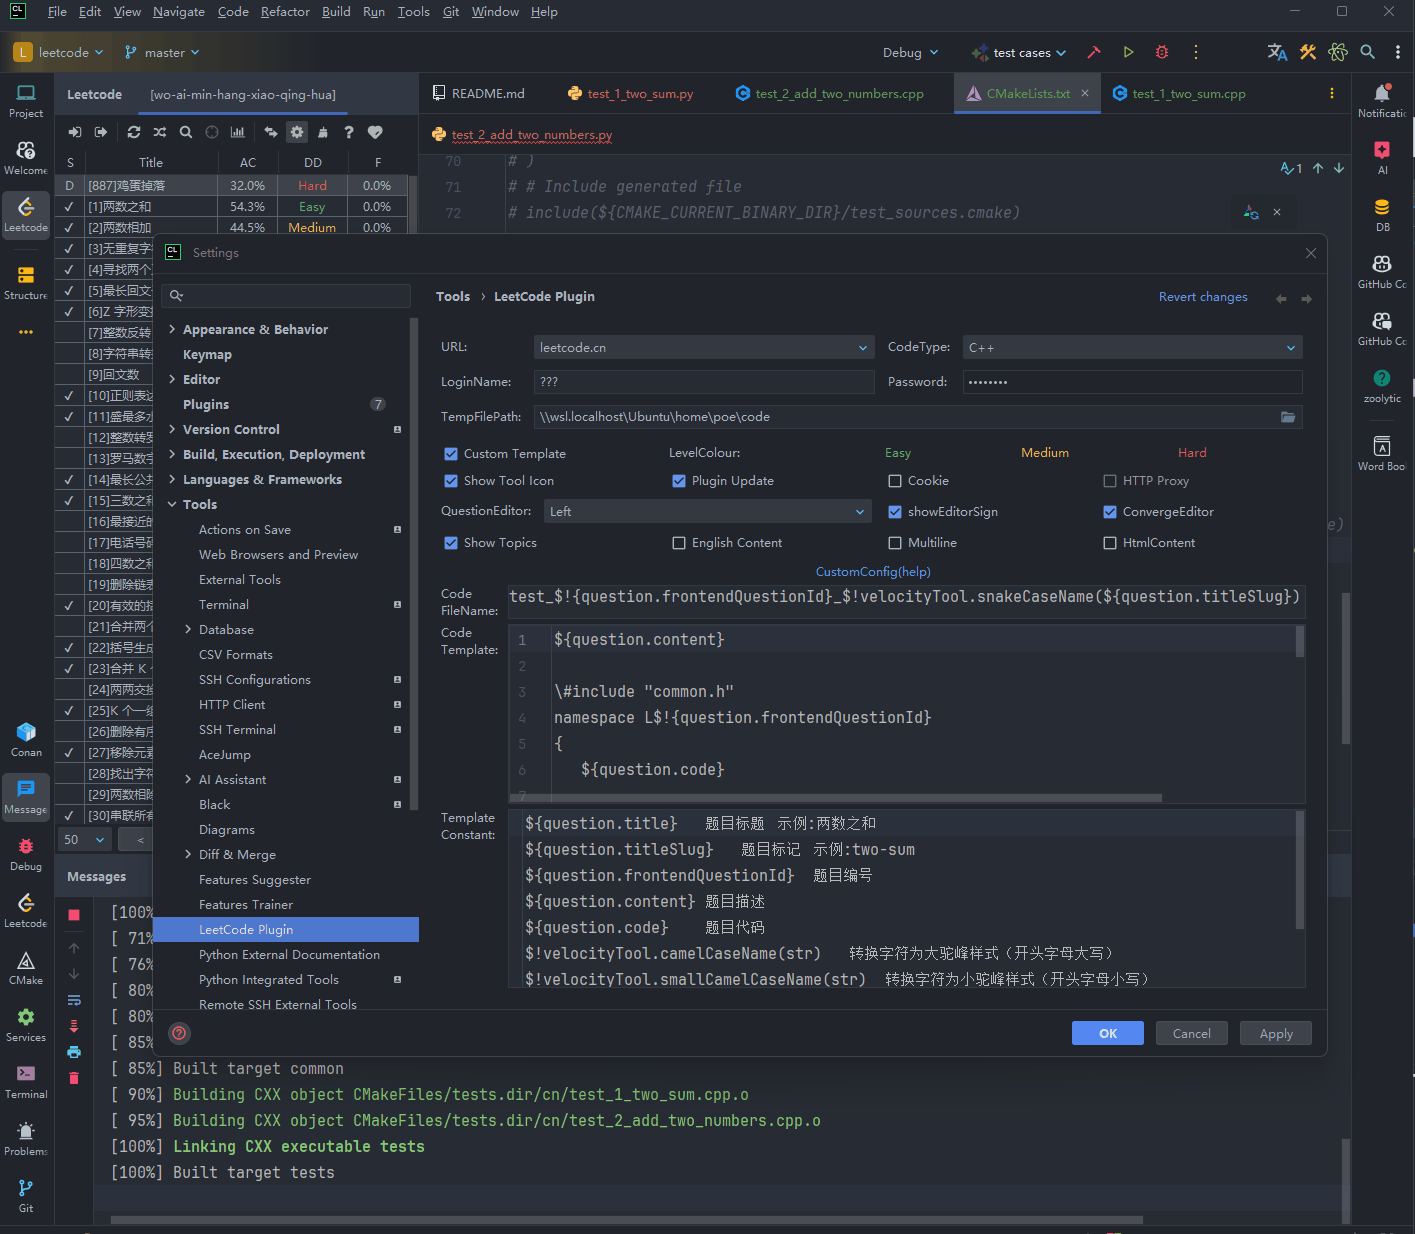Click OK in Settings dialog
The height and width of the screenshot is (1234, 1415).
[1108, 1034]
